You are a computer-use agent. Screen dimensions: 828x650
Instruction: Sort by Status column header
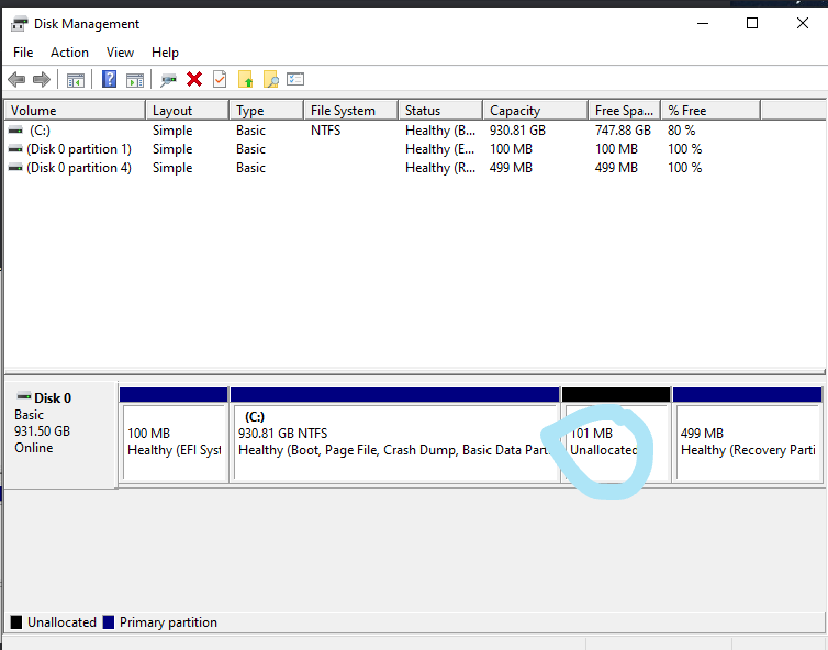pyautogui.click(x=441, y=110)
